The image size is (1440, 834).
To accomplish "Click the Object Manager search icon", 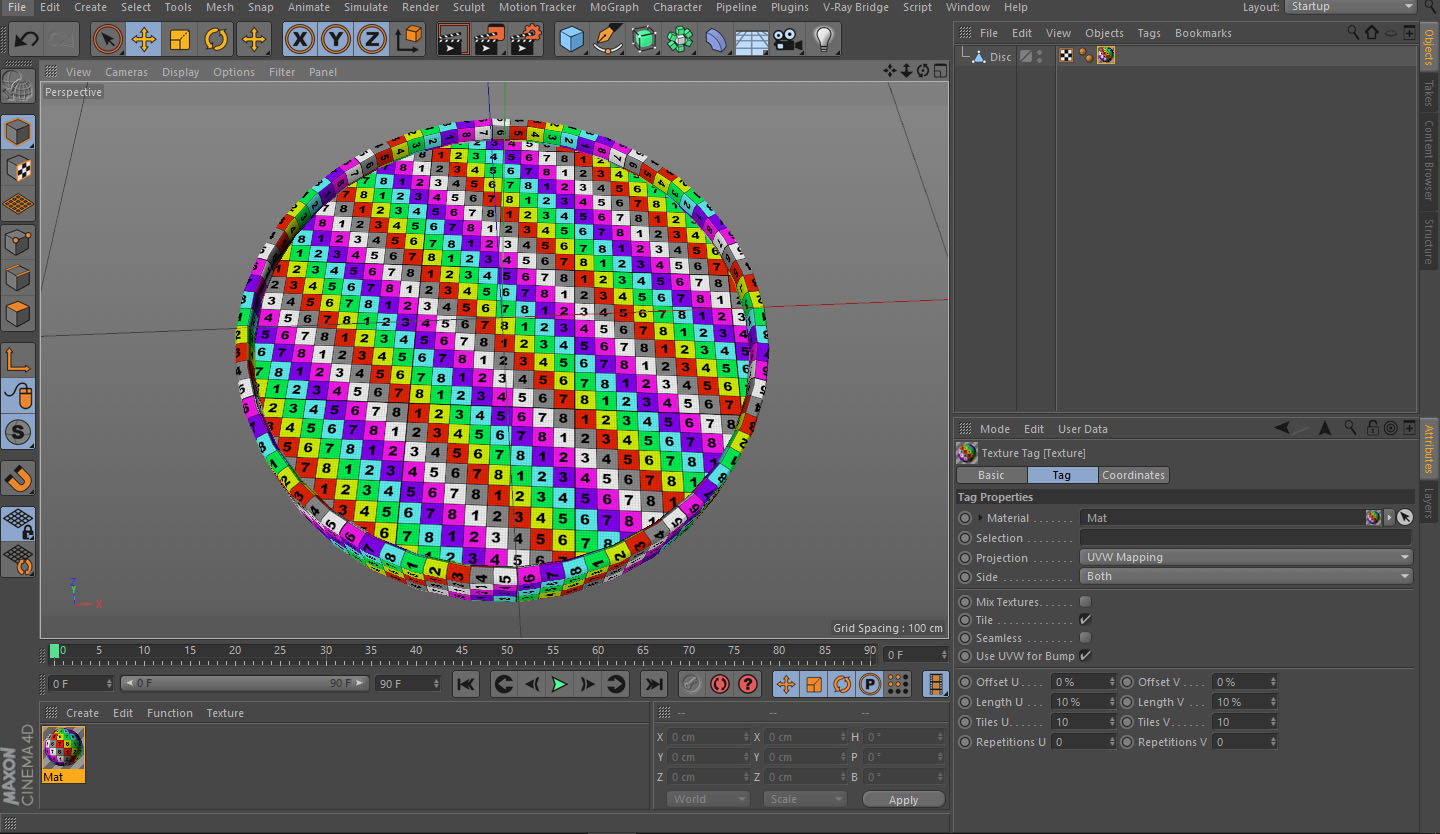I will (x=1353, y=33).
